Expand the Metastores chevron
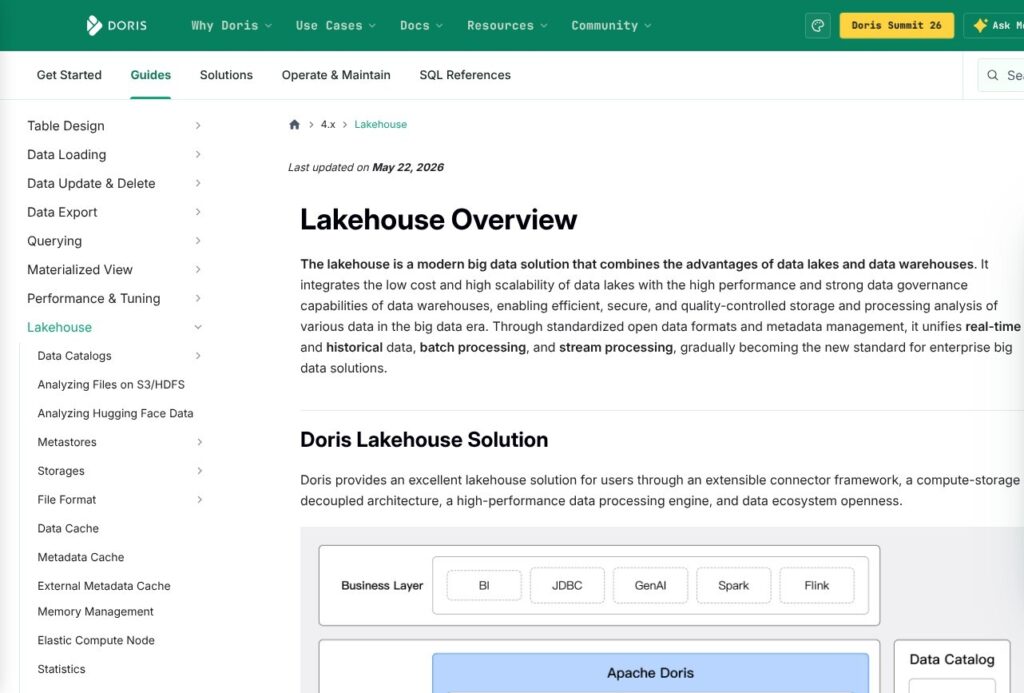 (x=199, y=442)
